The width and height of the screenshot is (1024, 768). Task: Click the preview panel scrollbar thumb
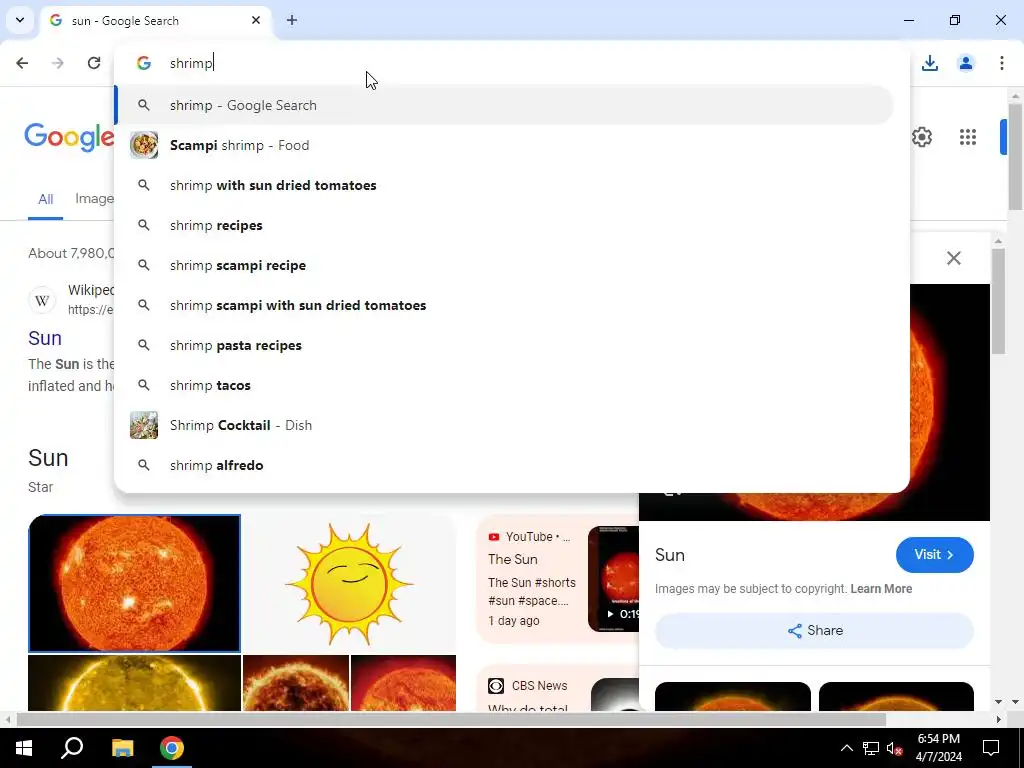997,301
